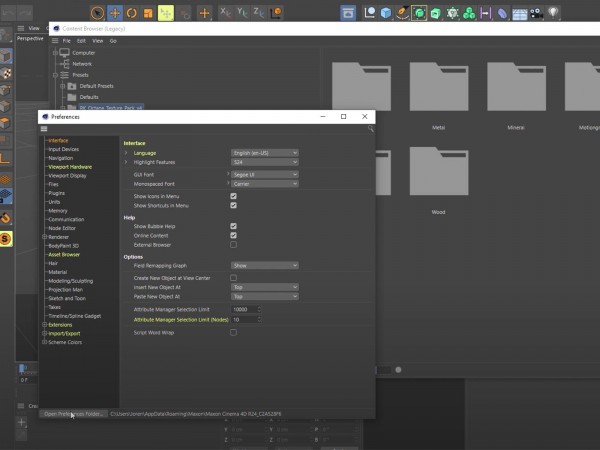Open the Asset Browser icon in toolbar

pos(348,13)
